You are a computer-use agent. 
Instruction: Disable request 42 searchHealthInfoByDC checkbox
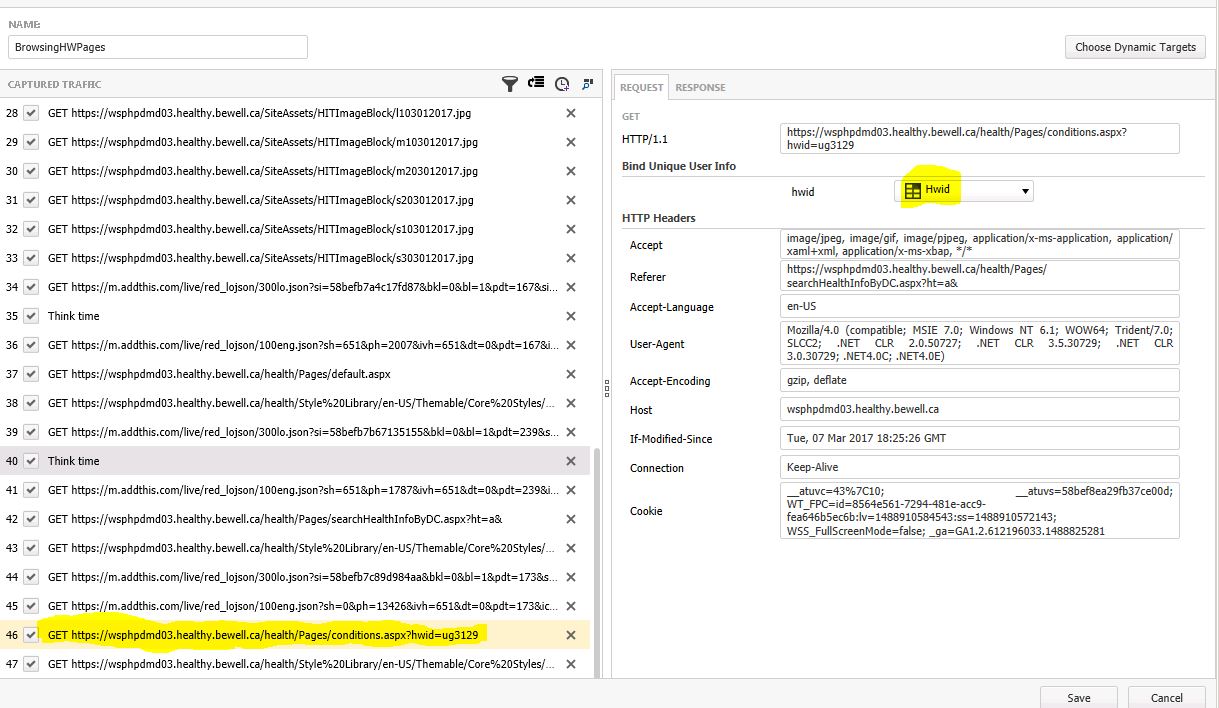click(x=31, y=519)
